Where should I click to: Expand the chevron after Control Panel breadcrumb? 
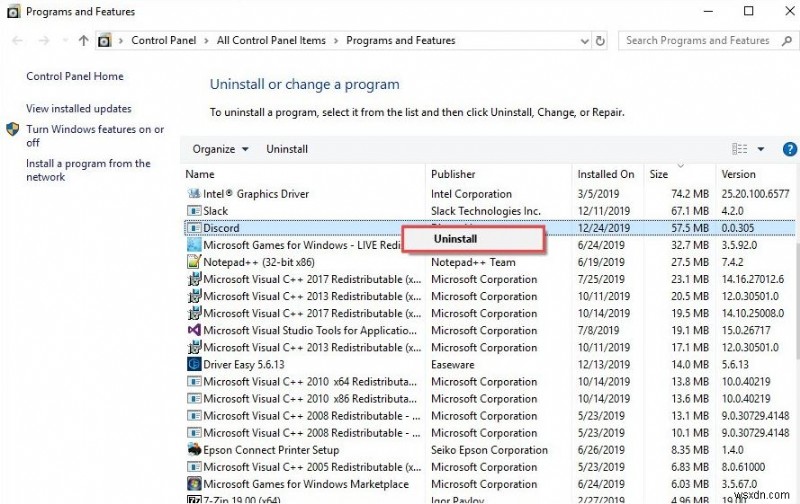point(206,41)
